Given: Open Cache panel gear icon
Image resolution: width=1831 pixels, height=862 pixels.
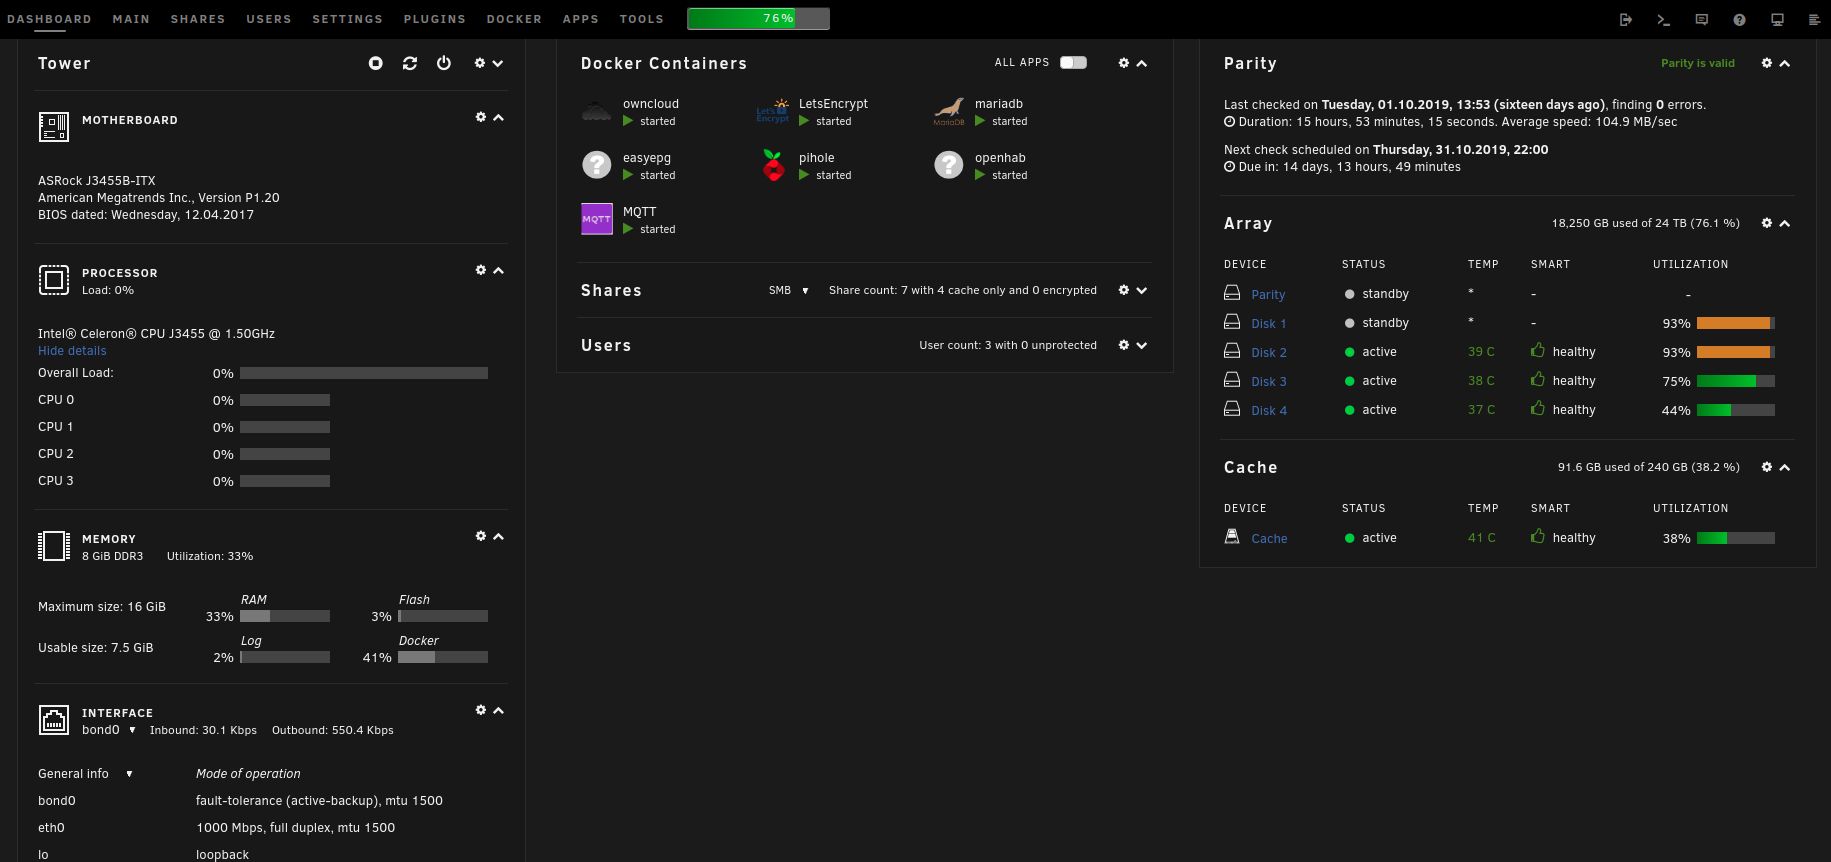Looking at the screenshot, I should pyautogui.click(x=1767, y=467).
